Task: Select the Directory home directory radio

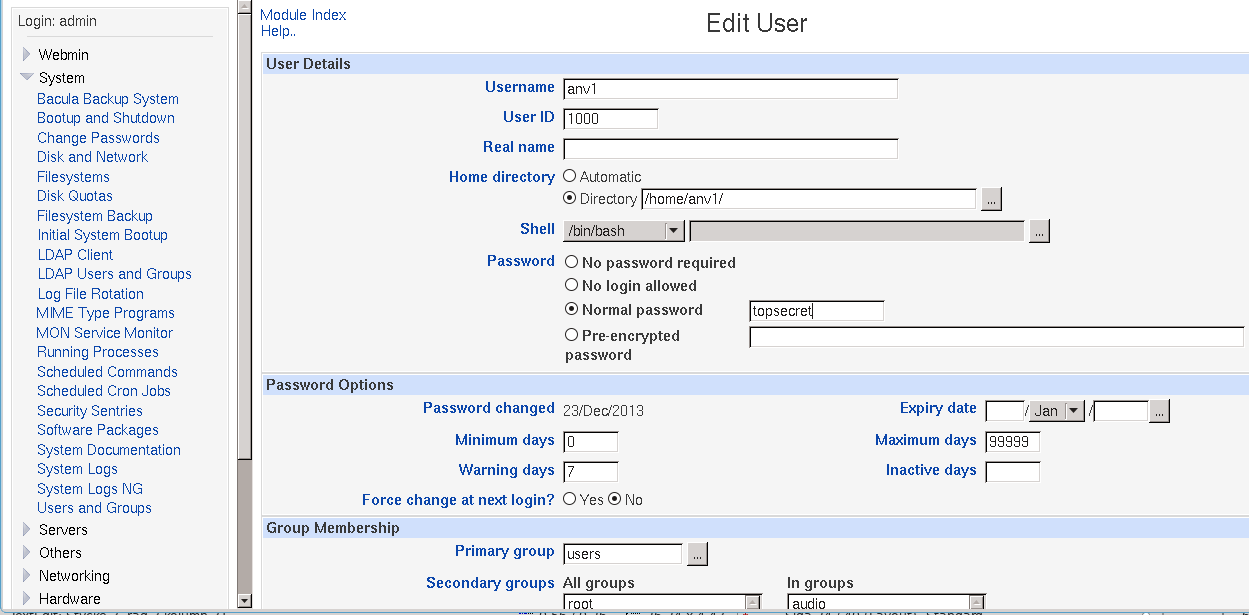Action: (570, 198)
